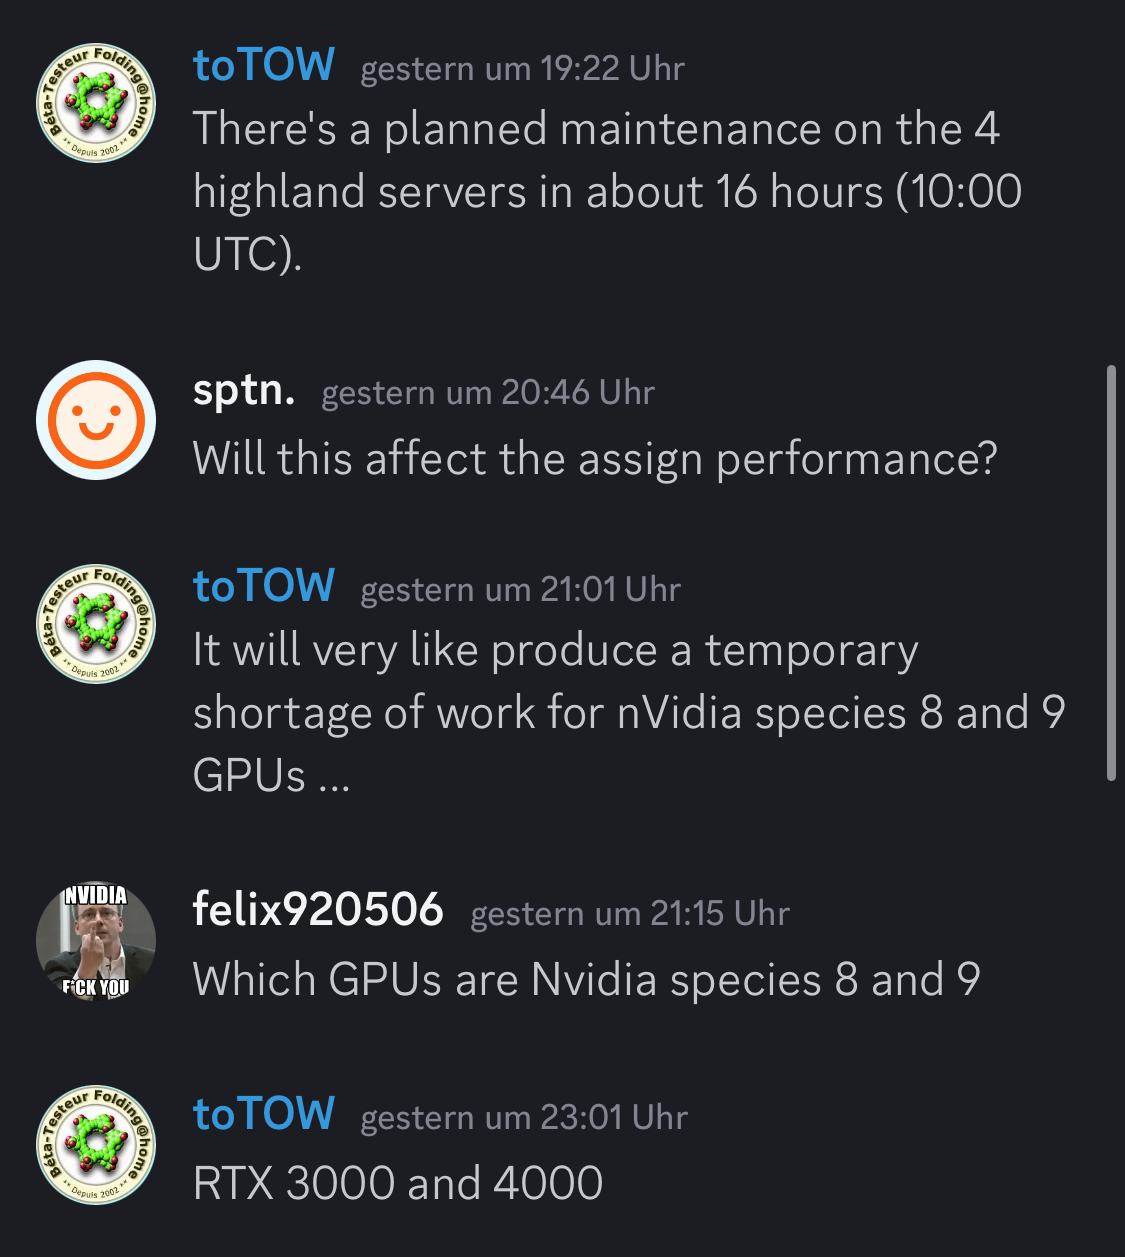The height and width of the screenshot is (1257, 1125).
Task: Tap the temporary shortage of work message
Action: pyautogui.click(x=628, y=712)
